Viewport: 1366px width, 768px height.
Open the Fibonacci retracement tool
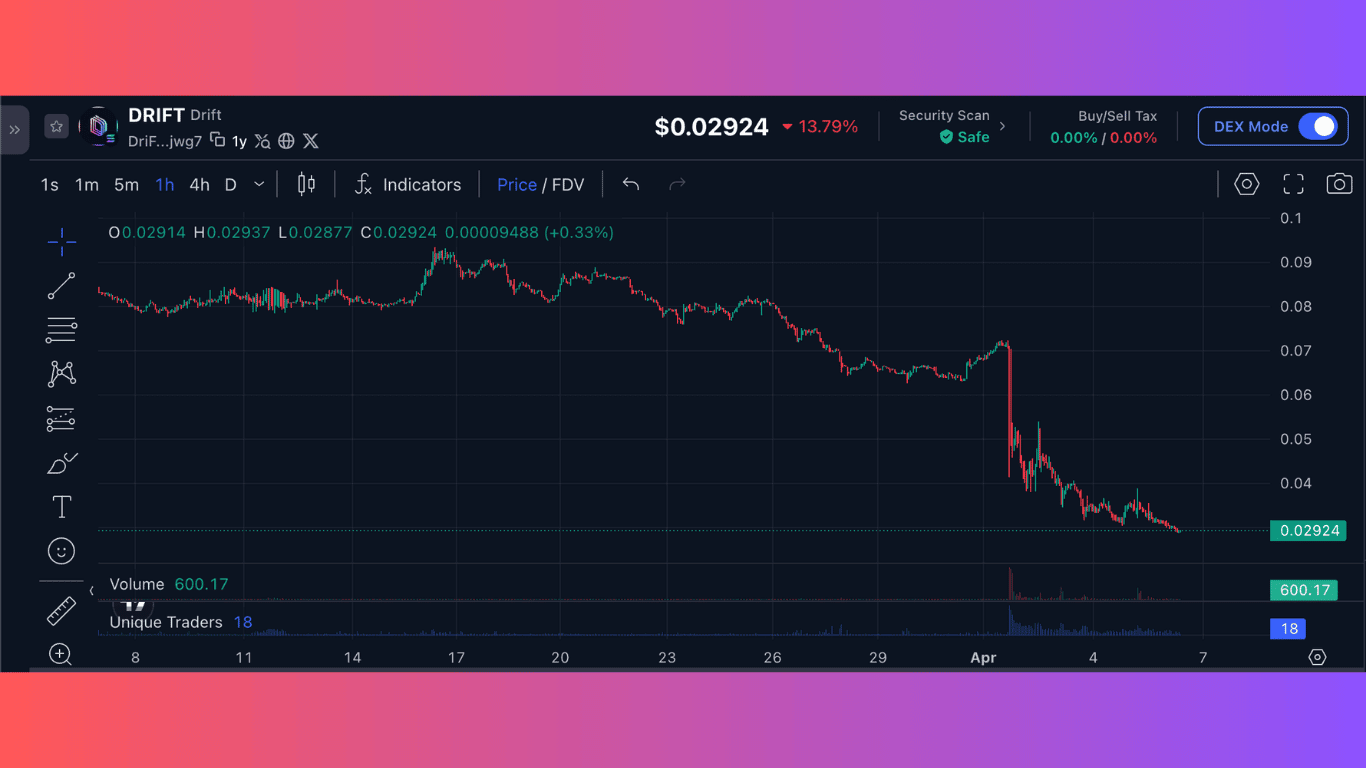[61, 329]
